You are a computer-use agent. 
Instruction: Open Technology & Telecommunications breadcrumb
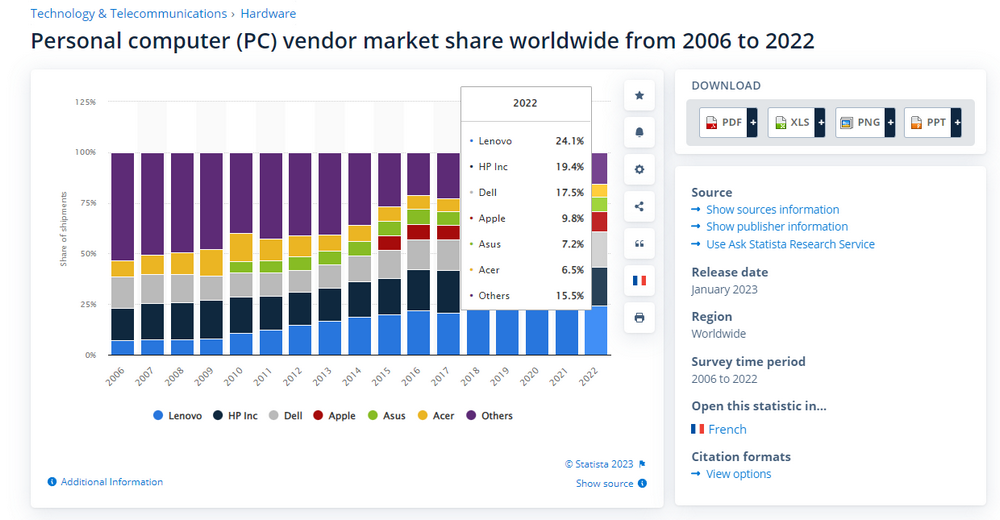pyautogui.click(x=129, y=13)
